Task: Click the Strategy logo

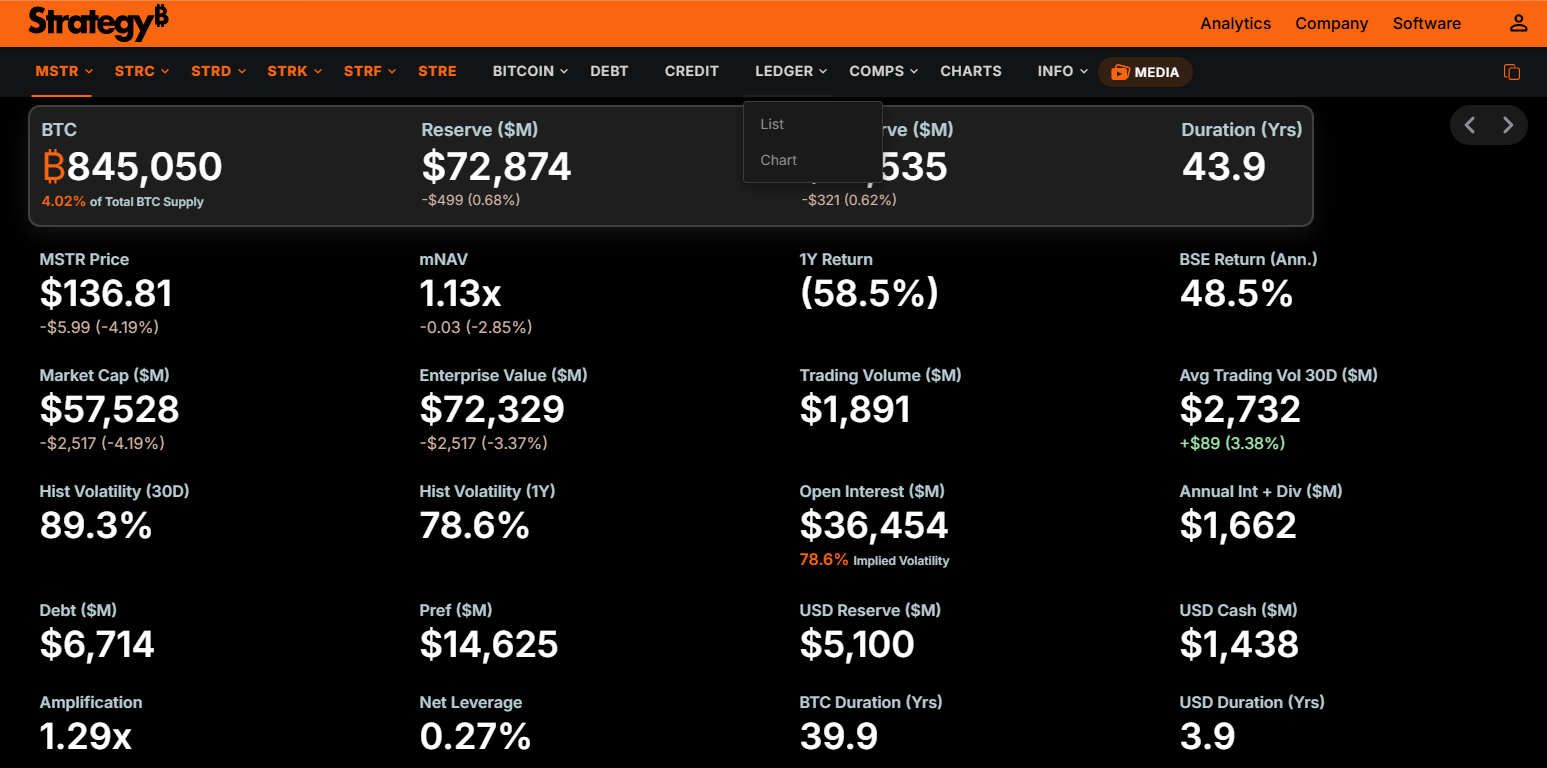Action: [x=98, y=22]
